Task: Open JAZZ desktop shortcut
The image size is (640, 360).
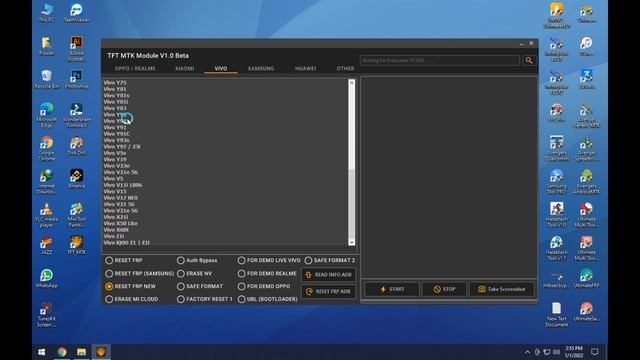Action: point(47,245)
